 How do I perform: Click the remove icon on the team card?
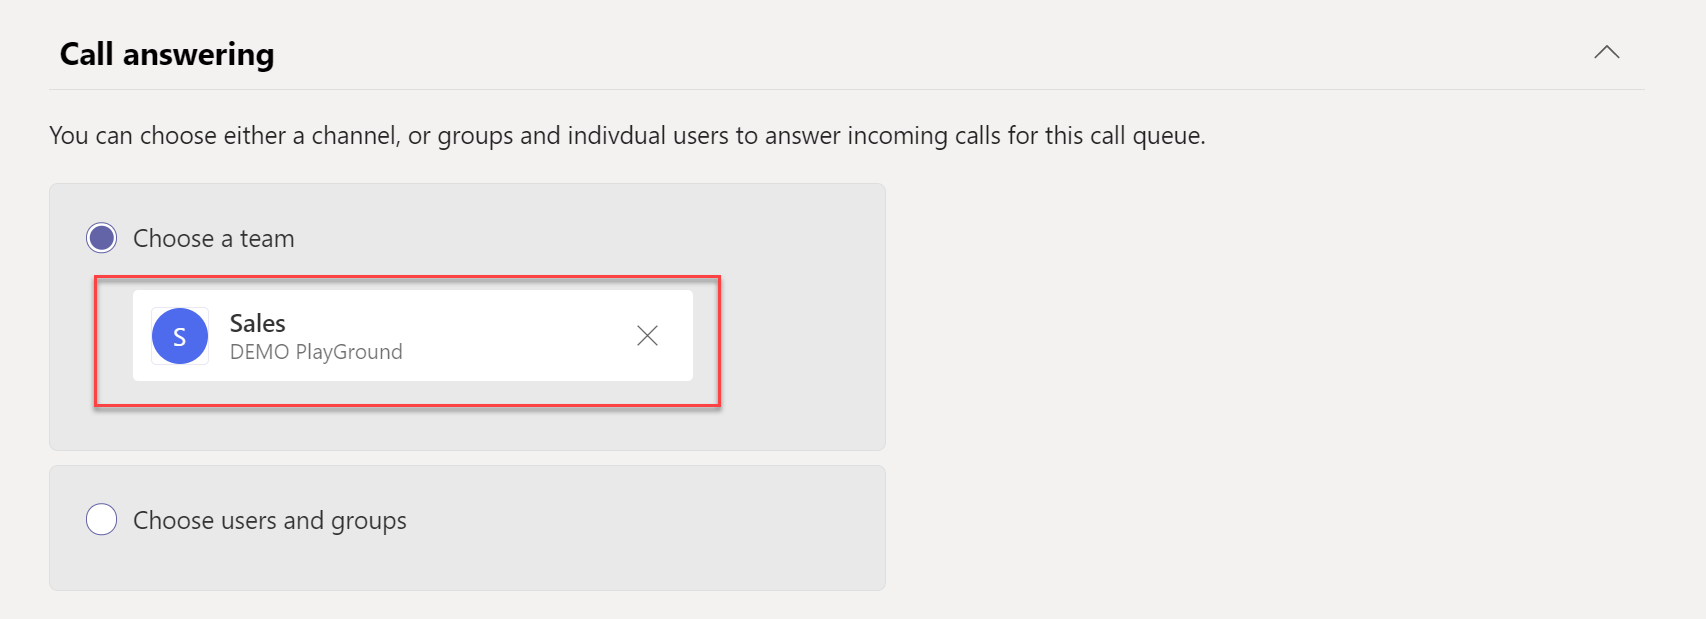tap(647, 336)
